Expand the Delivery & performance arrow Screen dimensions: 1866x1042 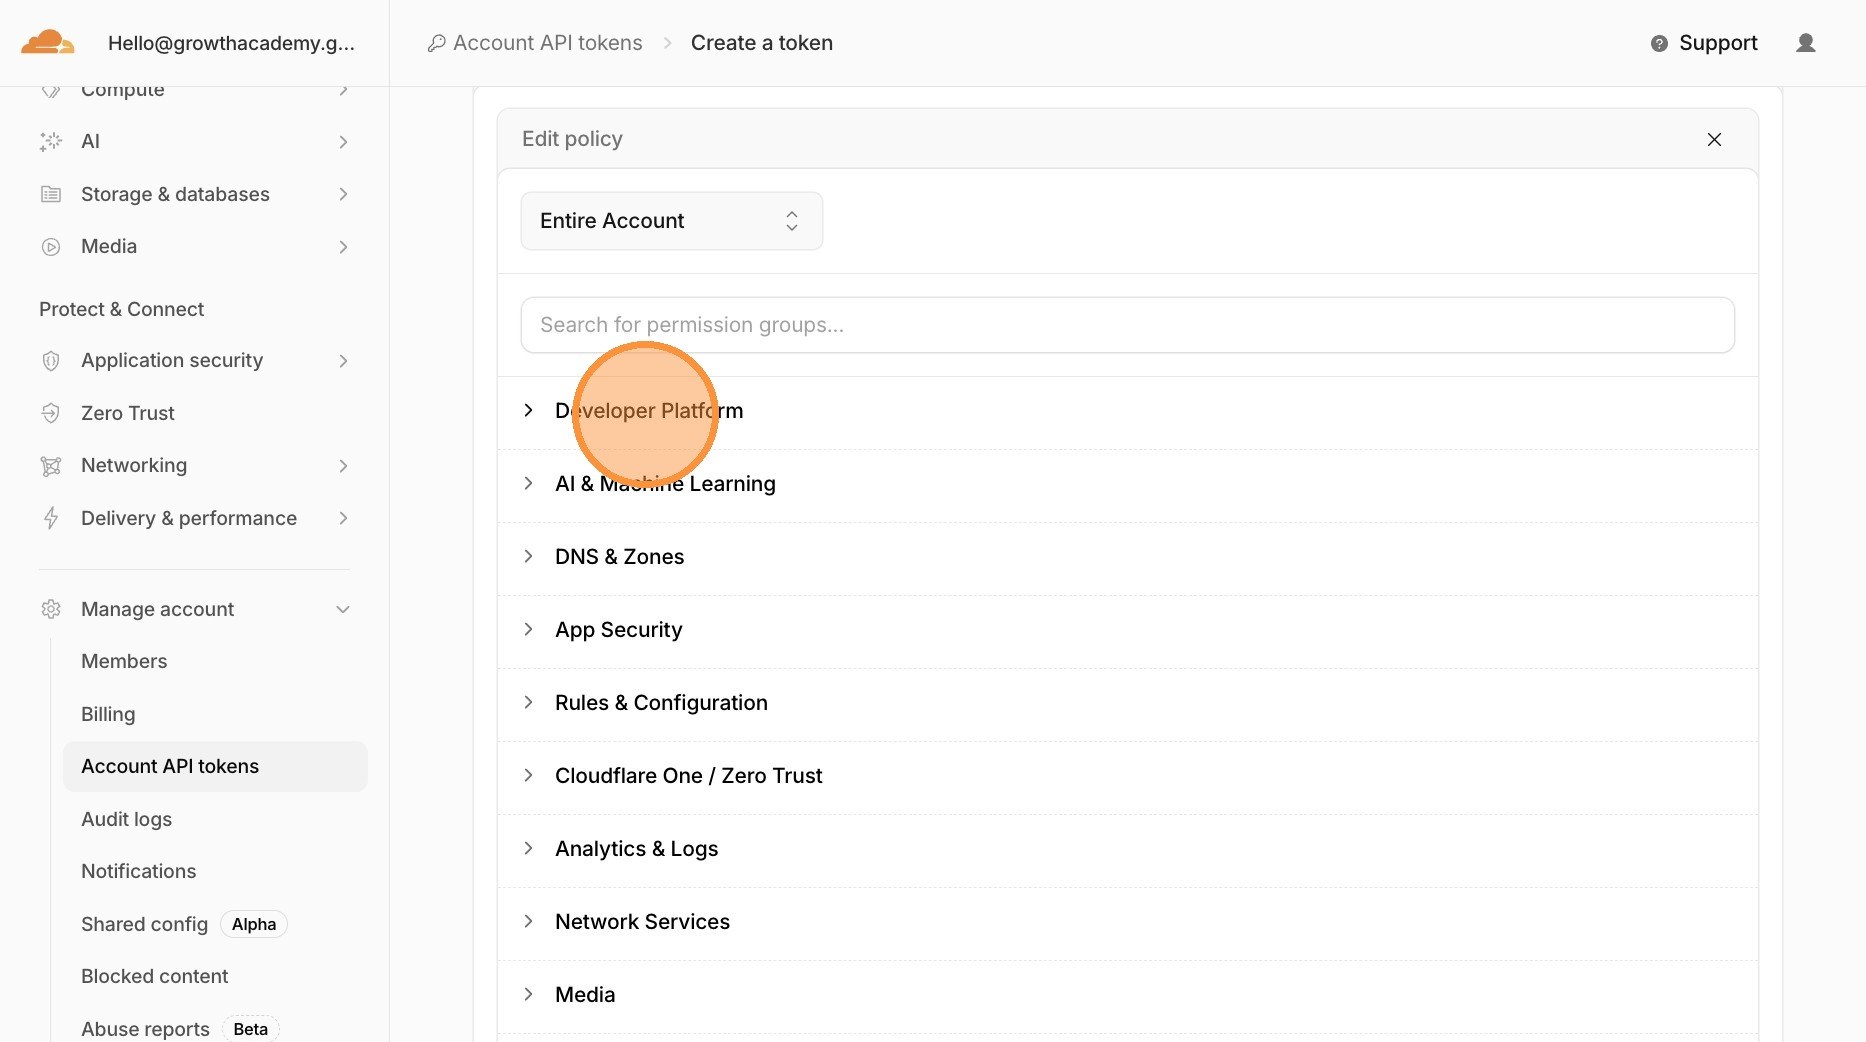pos(343,518)
